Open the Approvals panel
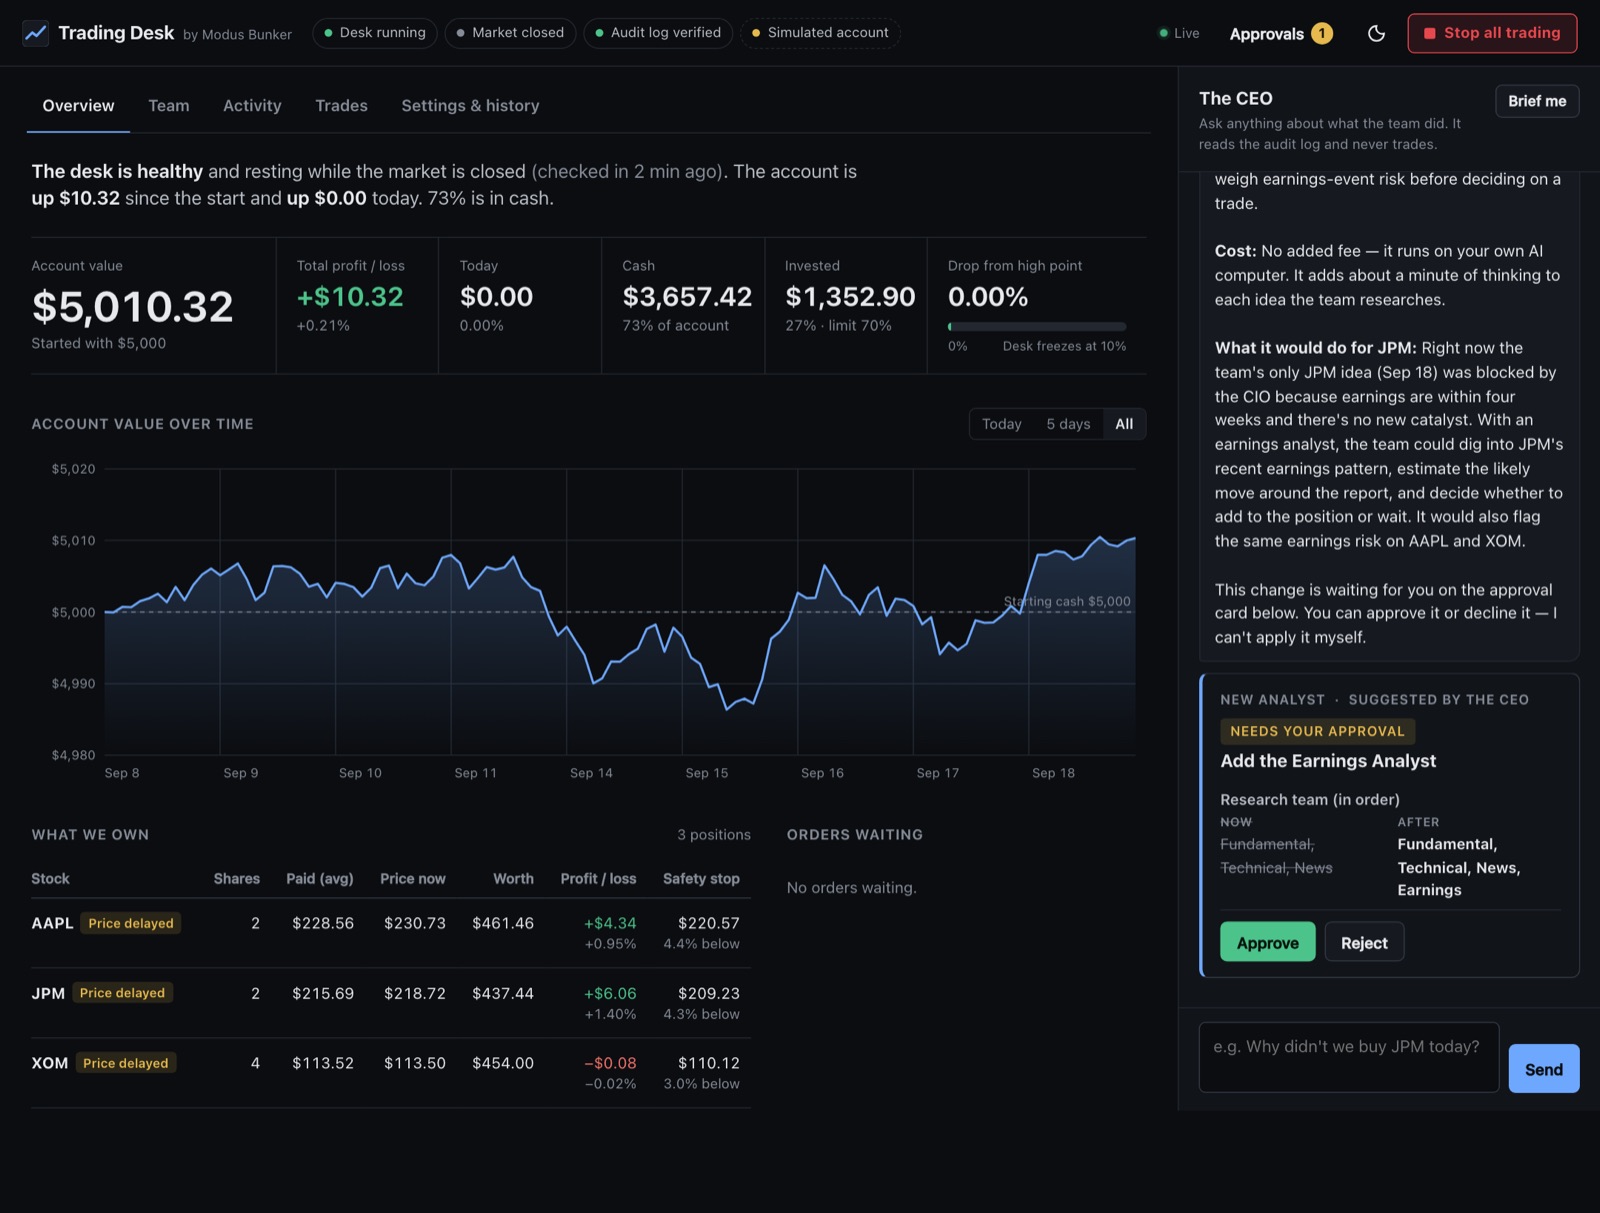 (x=1280, y=33)
